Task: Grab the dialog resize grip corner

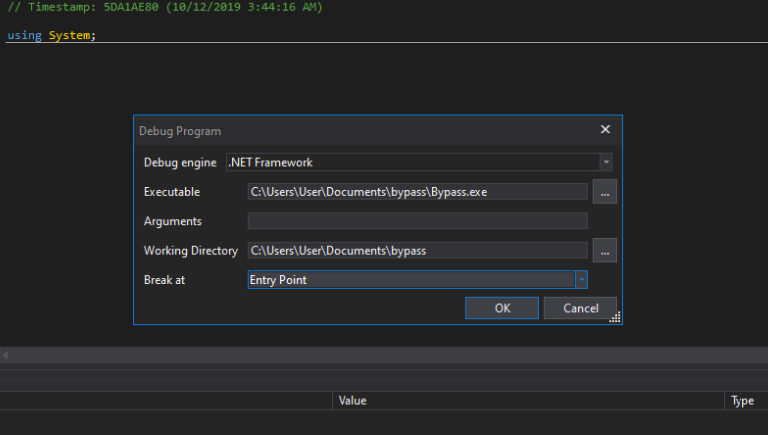Action: coord(616,318)
